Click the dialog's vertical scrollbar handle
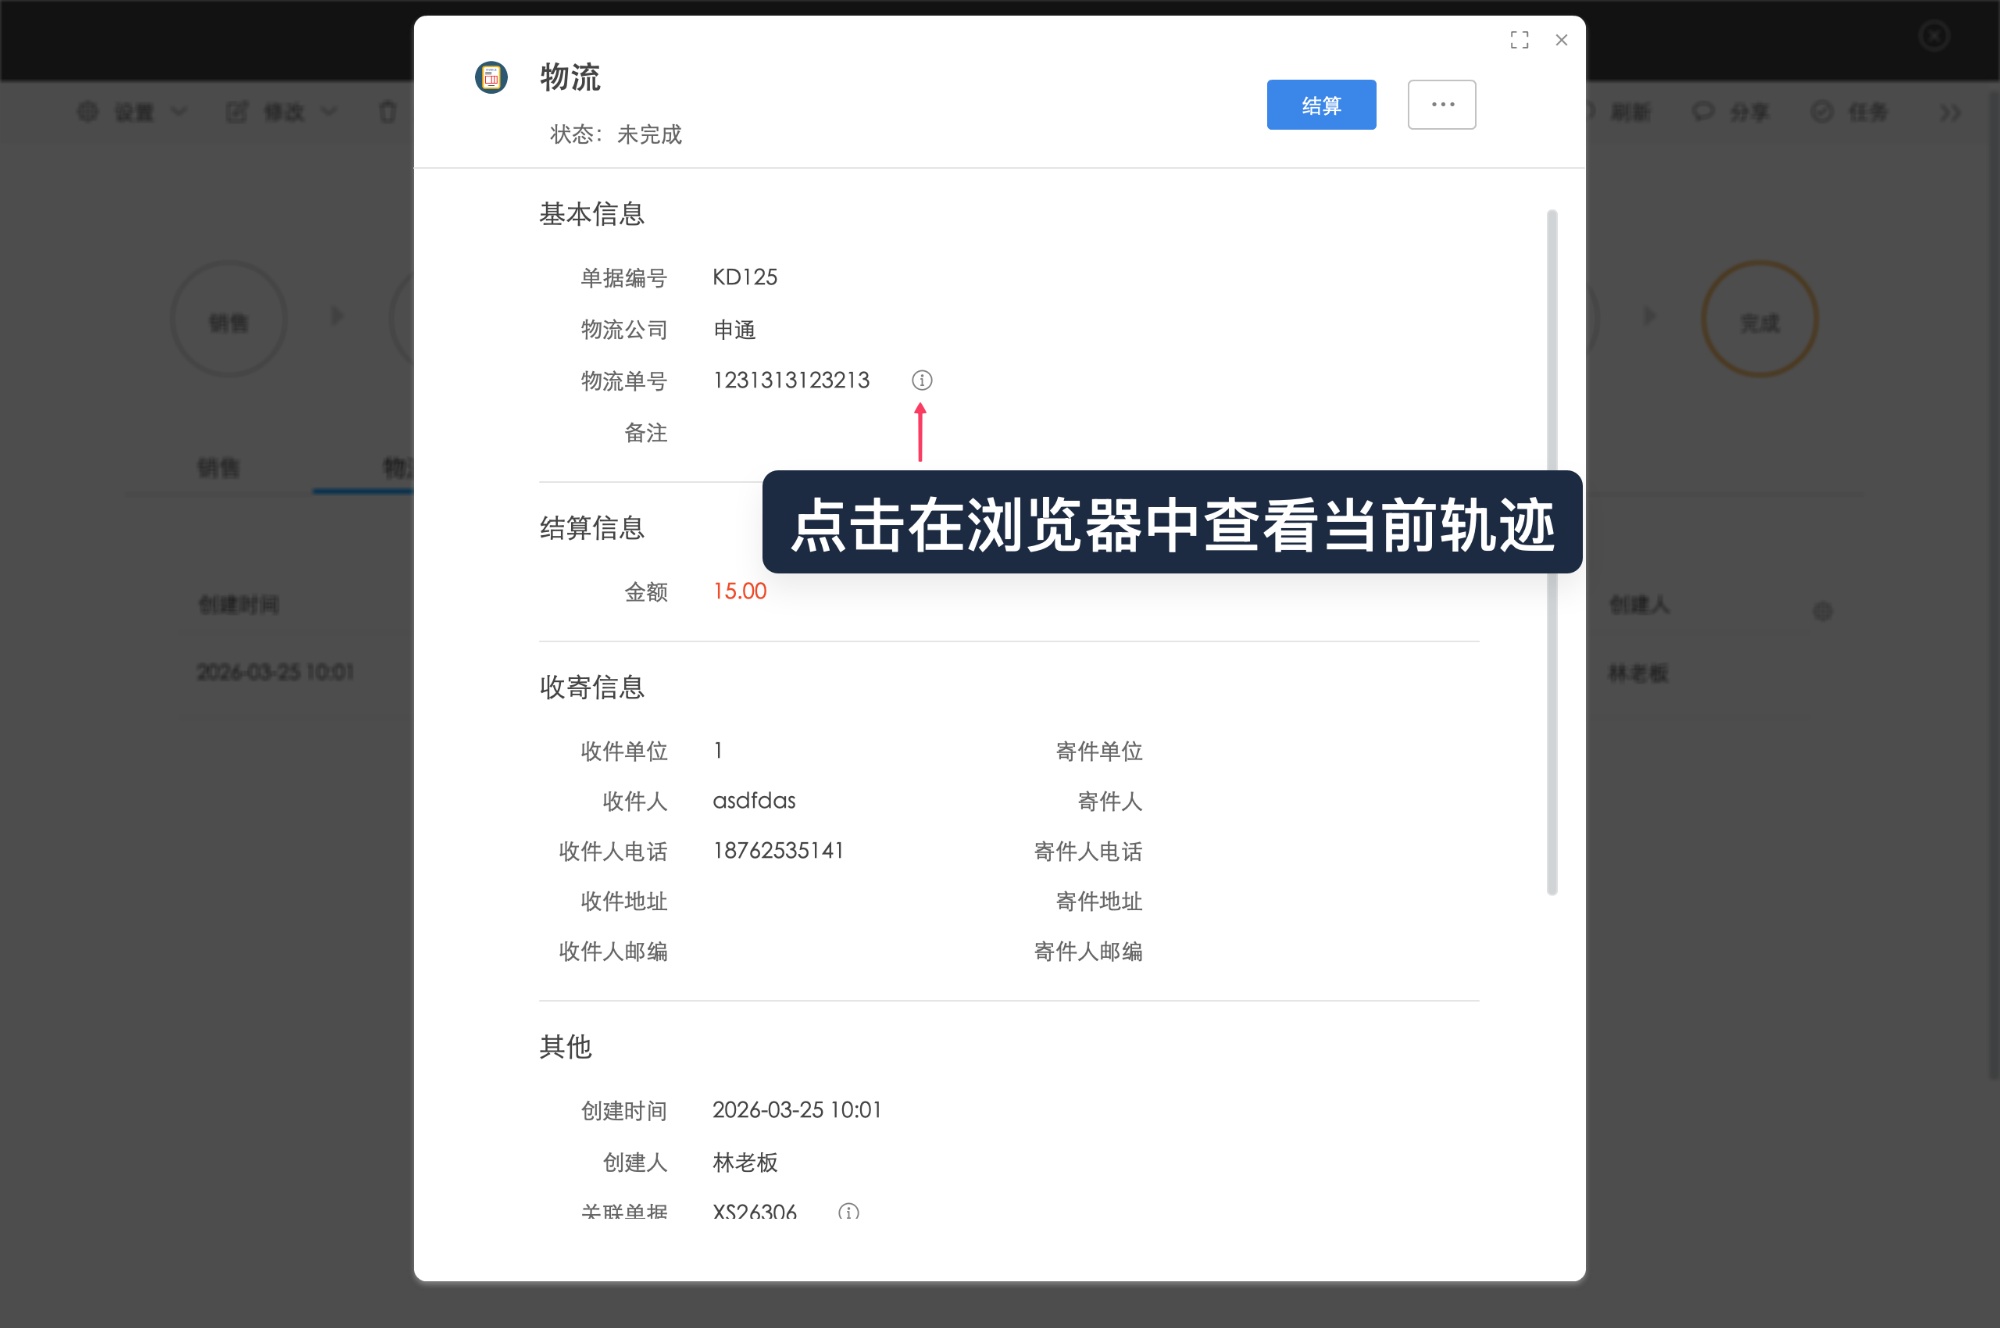 pyautogui.click(x=1551, y=550)
